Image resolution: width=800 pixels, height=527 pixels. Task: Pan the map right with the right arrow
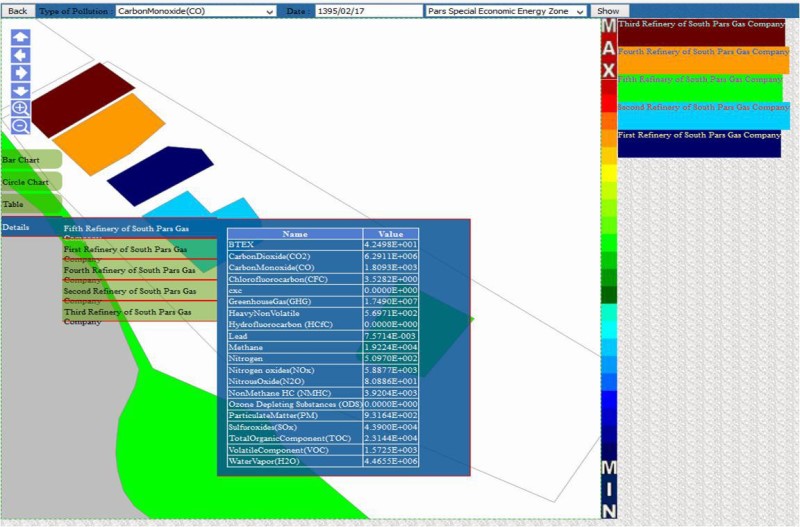[x=20, y=73]
